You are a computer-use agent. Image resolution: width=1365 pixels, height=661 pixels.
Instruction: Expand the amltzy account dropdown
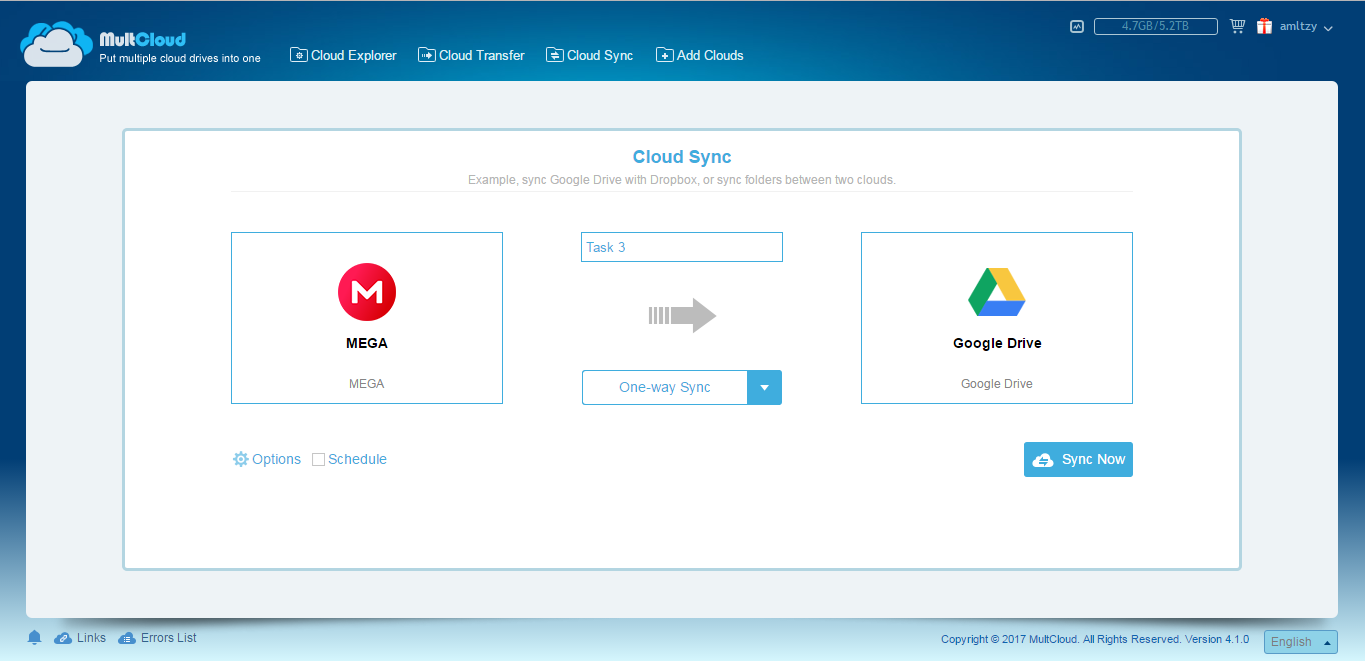(x=1306, y=27)
